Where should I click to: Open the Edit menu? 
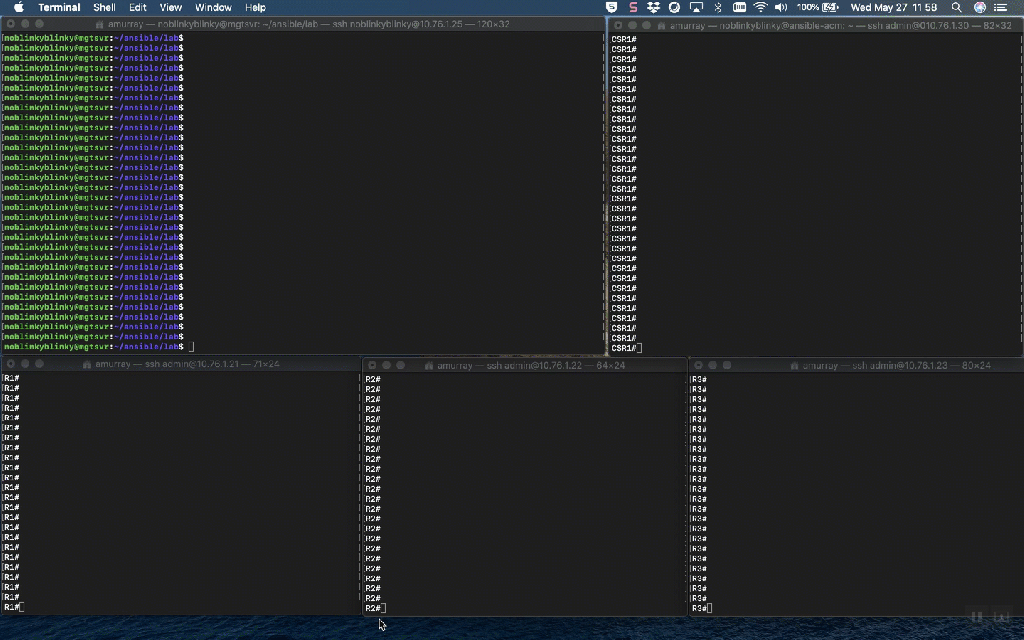pos(138,7)
